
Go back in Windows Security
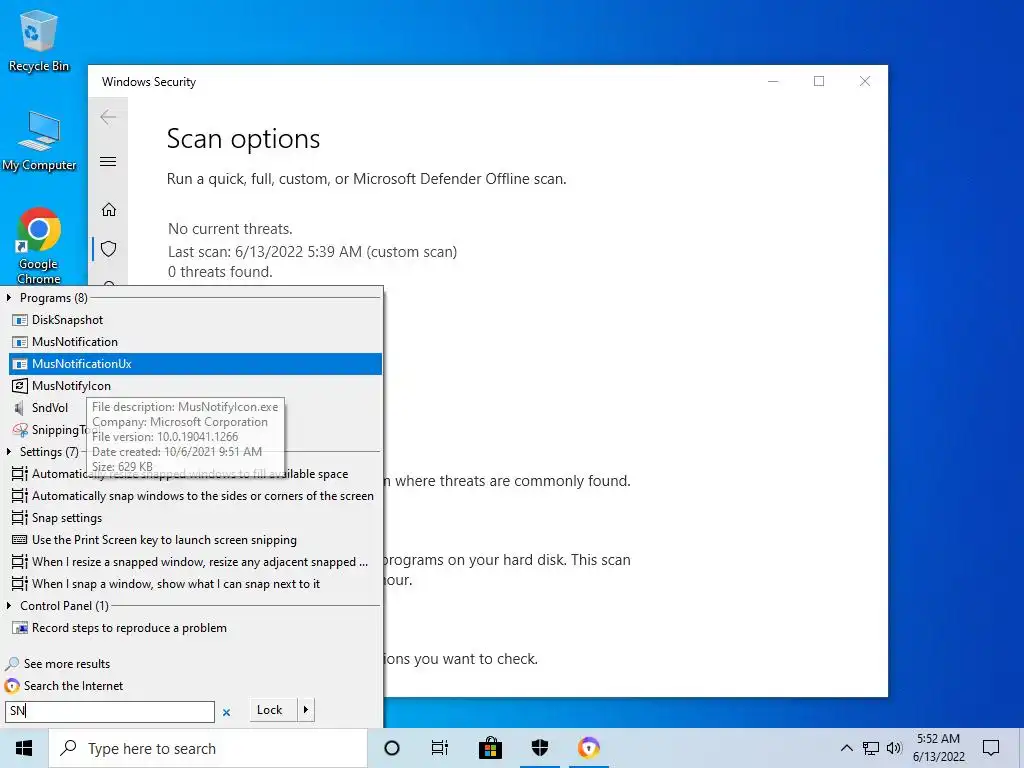108,118
